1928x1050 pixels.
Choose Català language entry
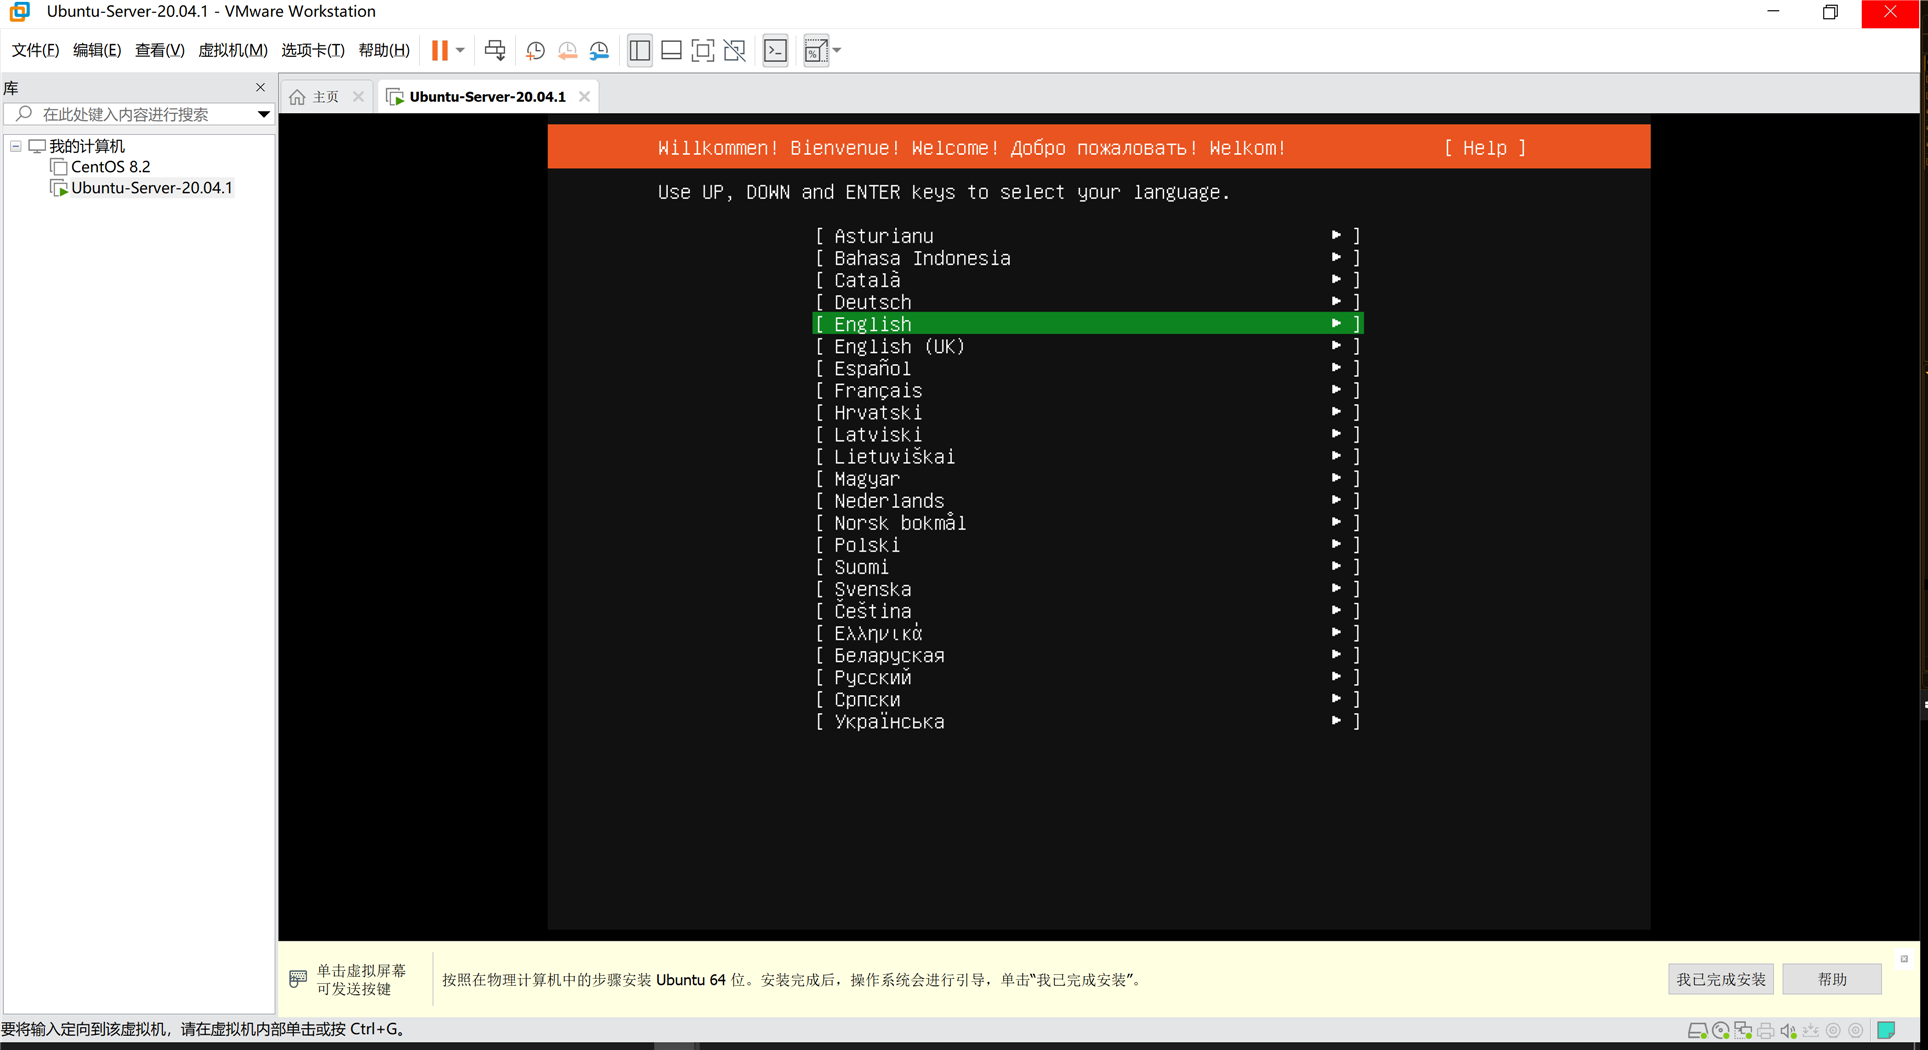[1088, 280]
